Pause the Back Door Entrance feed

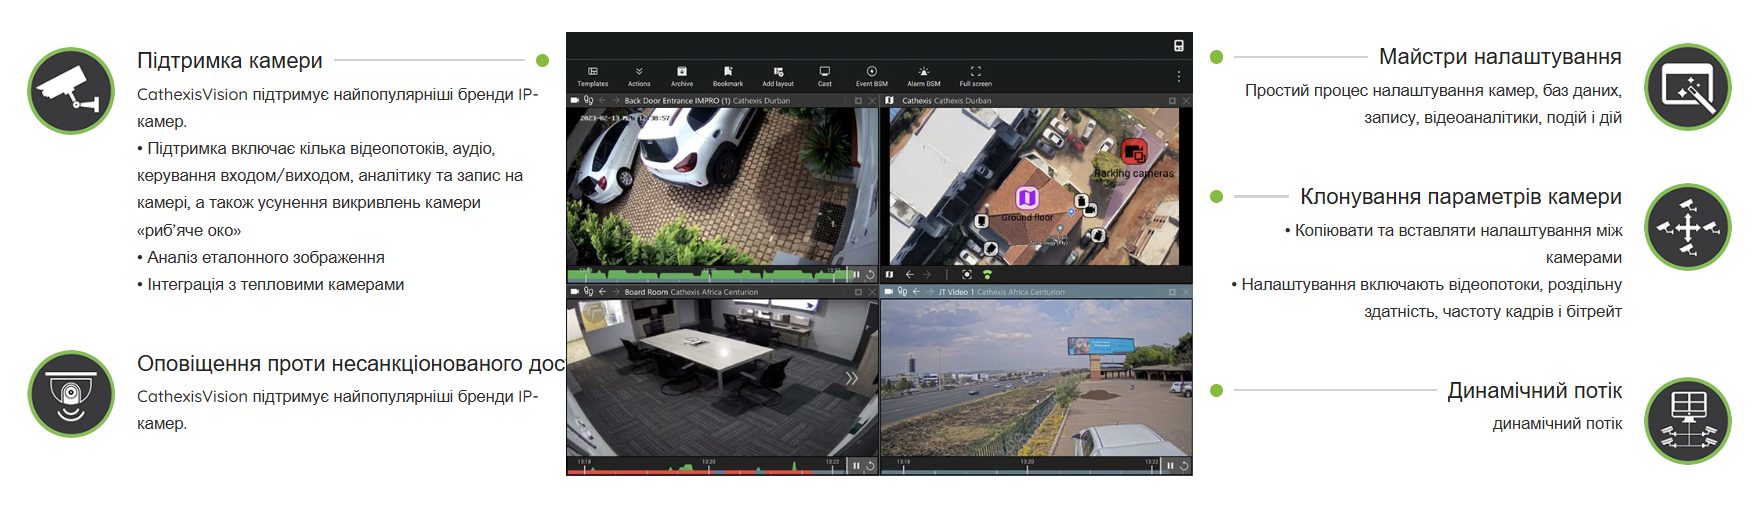point(856,274)
